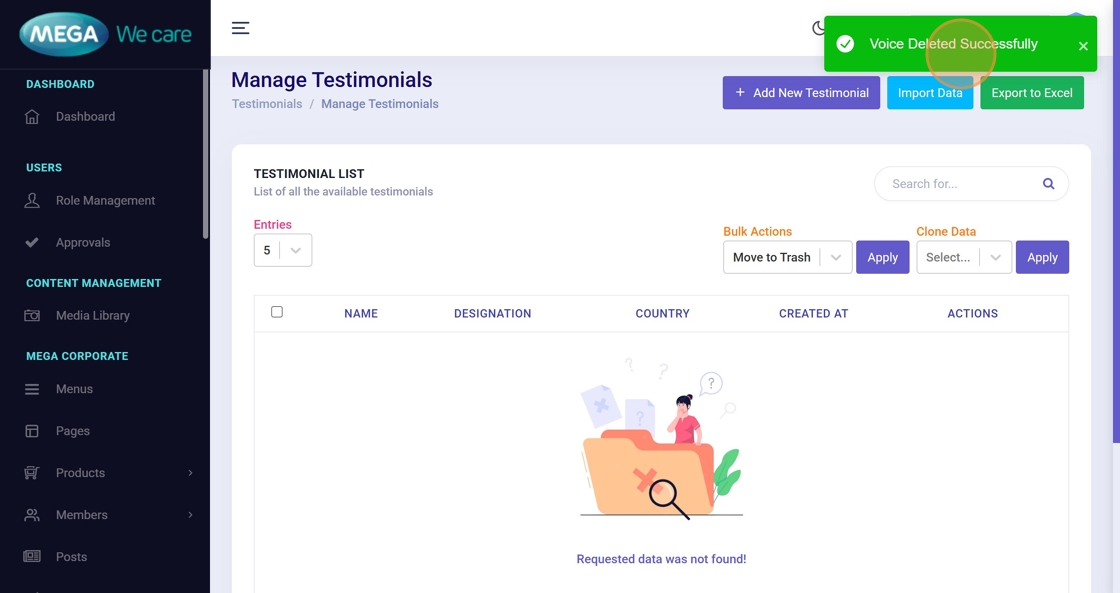Open the Move to Trash bulk actions dropdown
Image resolution: width=1120 pixels, height=593 pixels.
click(x=787, y=257)
